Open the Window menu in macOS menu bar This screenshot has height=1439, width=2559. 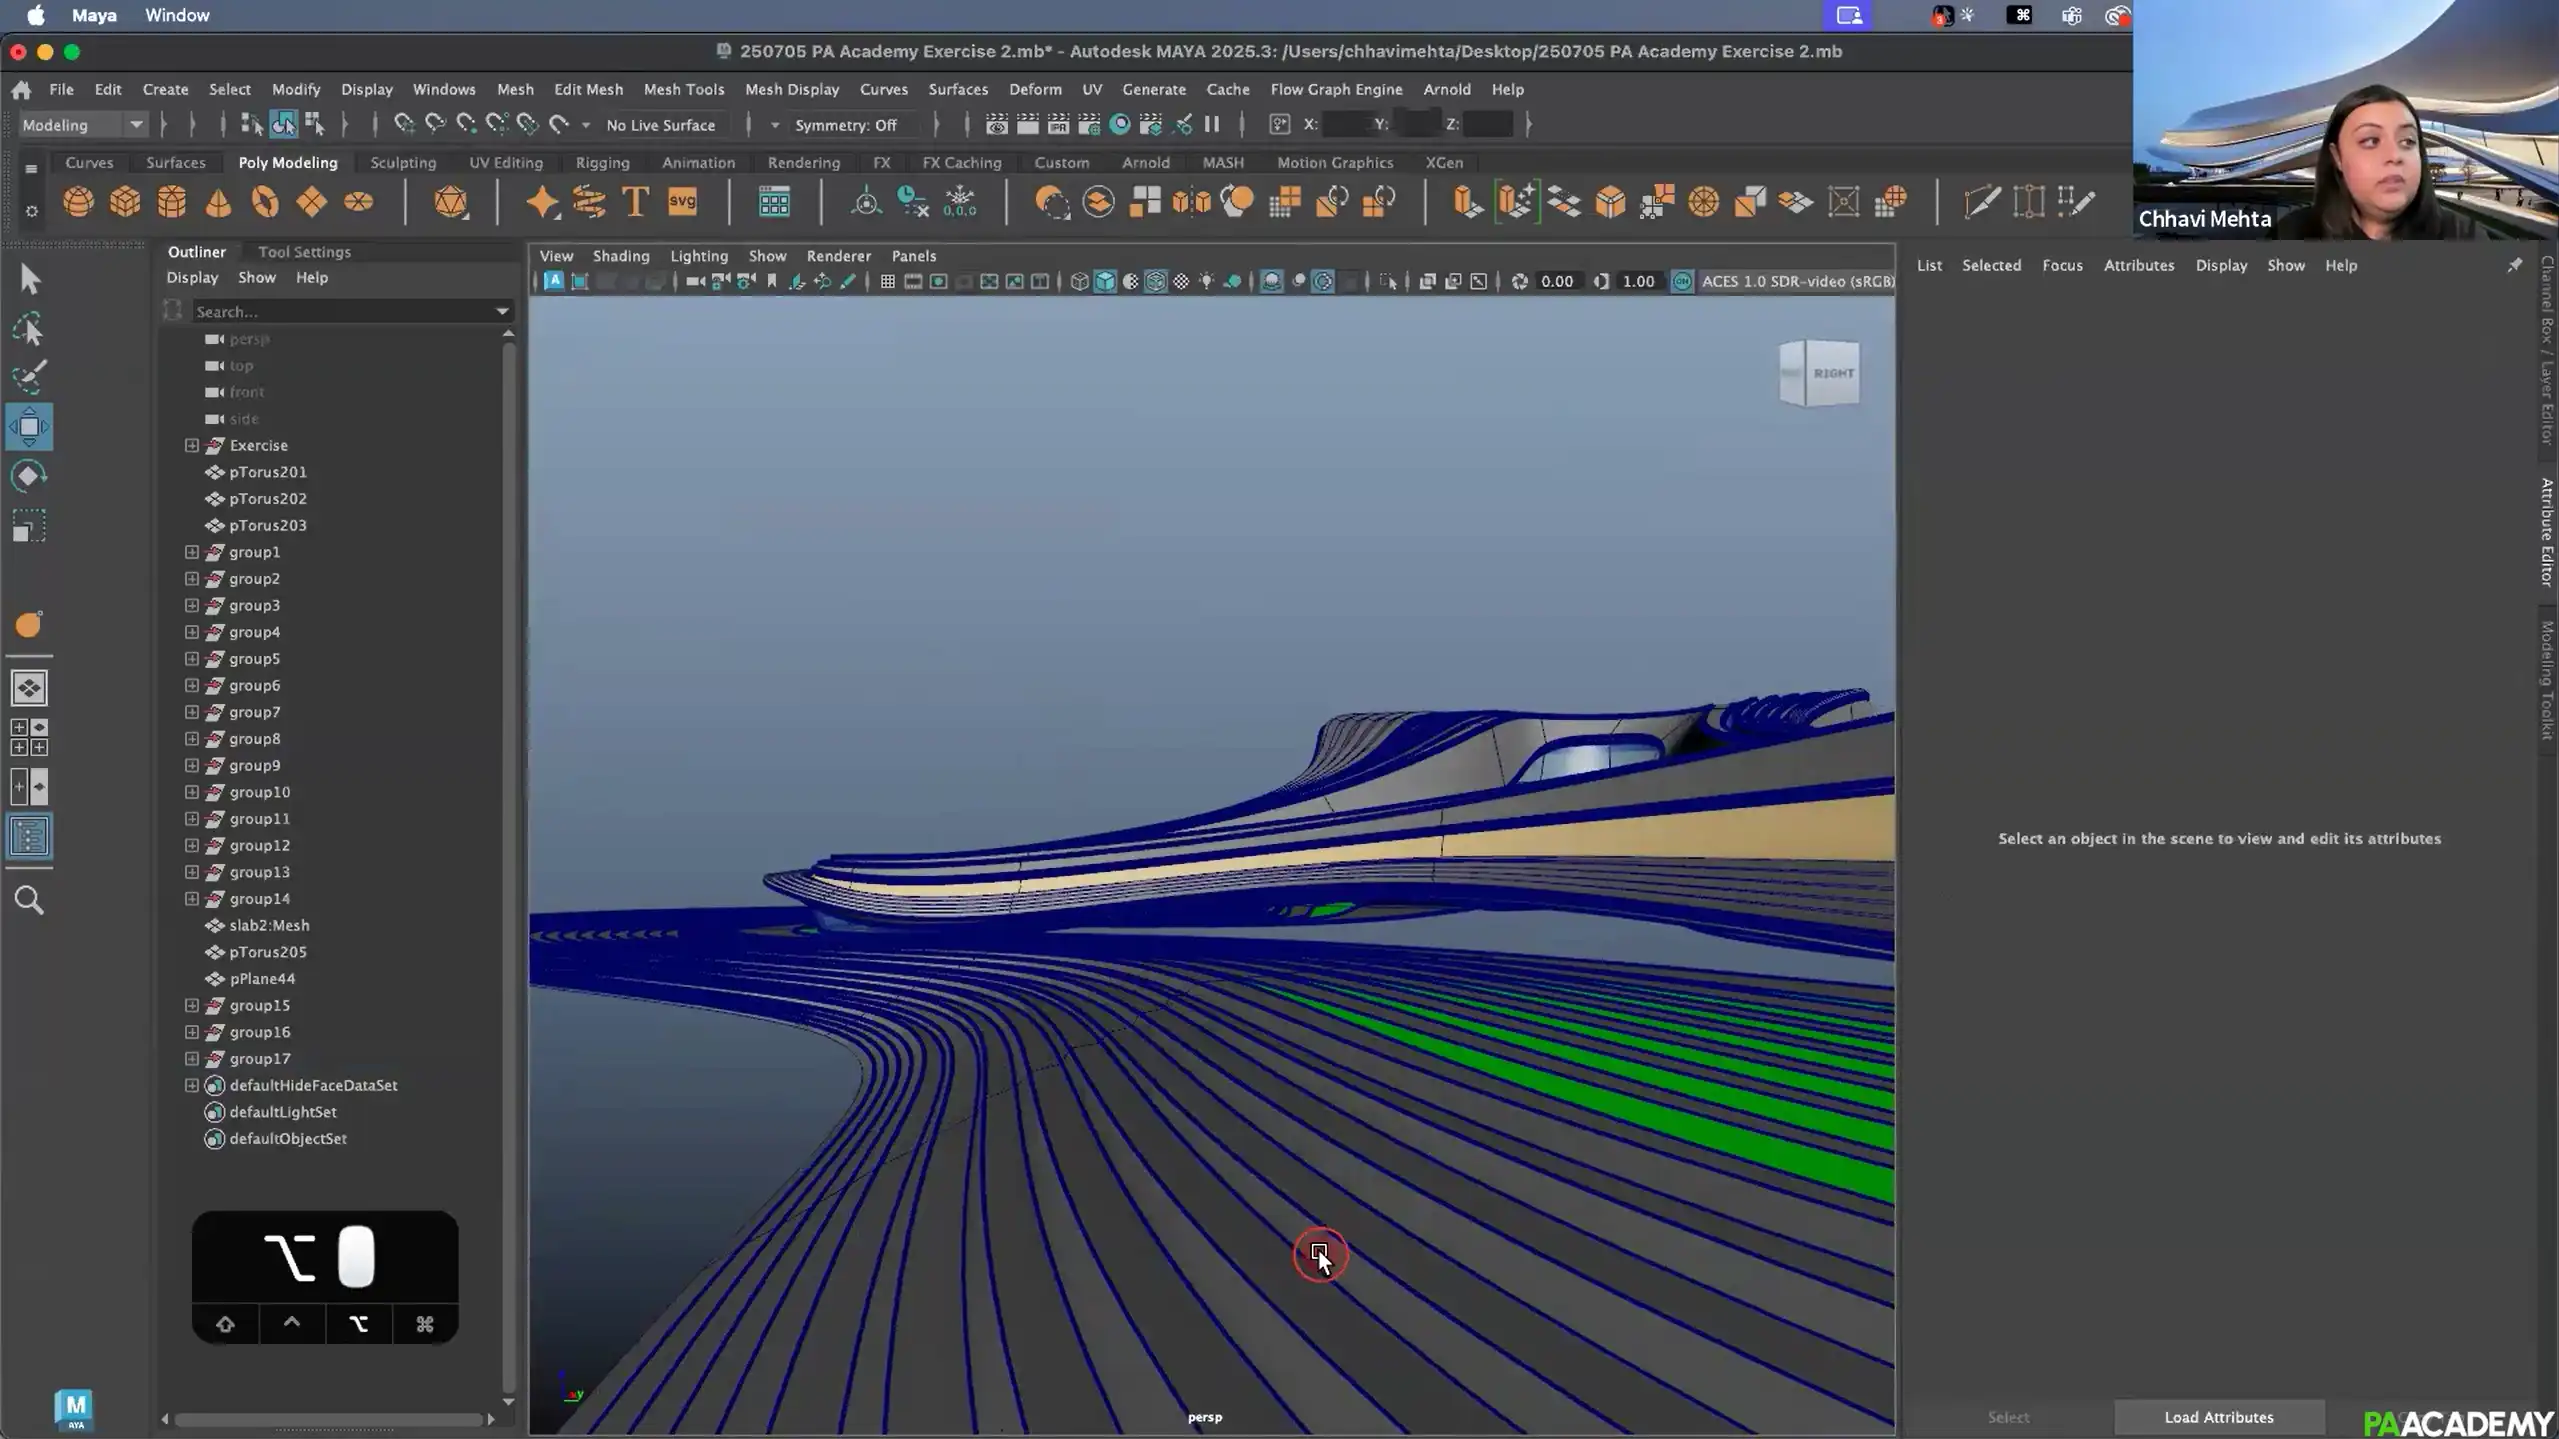177,15
